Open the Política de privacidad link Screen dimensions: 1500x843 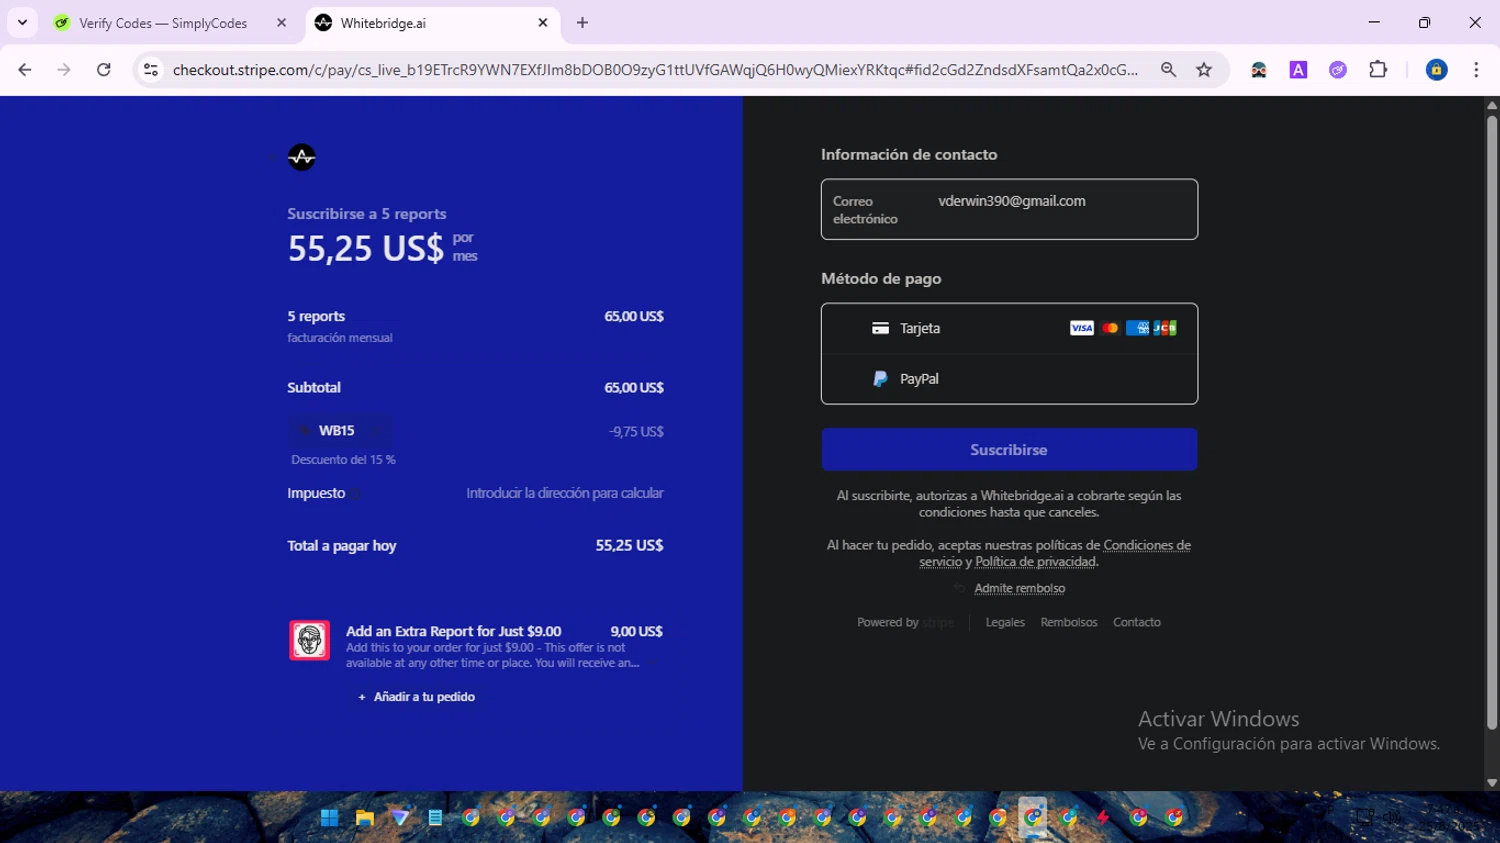pos(1036,562)
